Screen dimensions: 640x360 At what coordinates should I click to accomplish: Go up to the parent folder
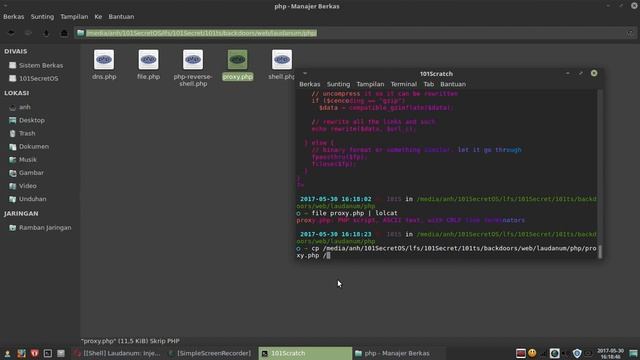click(46, 33)
